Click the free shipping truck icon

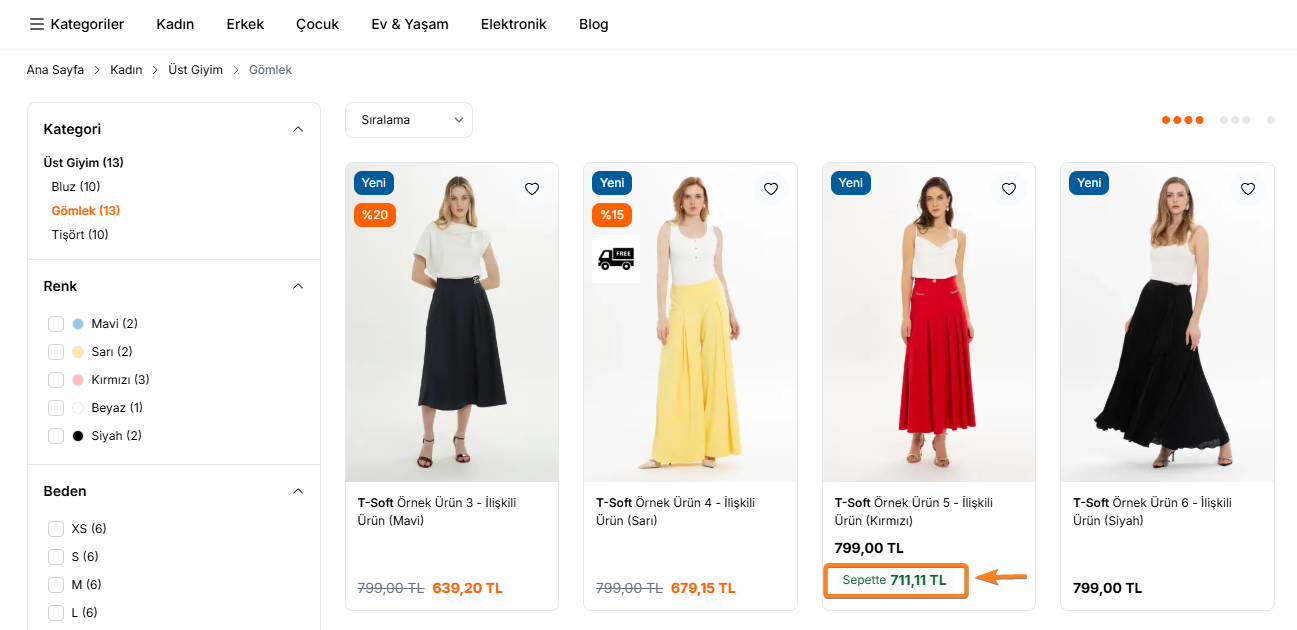point(616,259)
